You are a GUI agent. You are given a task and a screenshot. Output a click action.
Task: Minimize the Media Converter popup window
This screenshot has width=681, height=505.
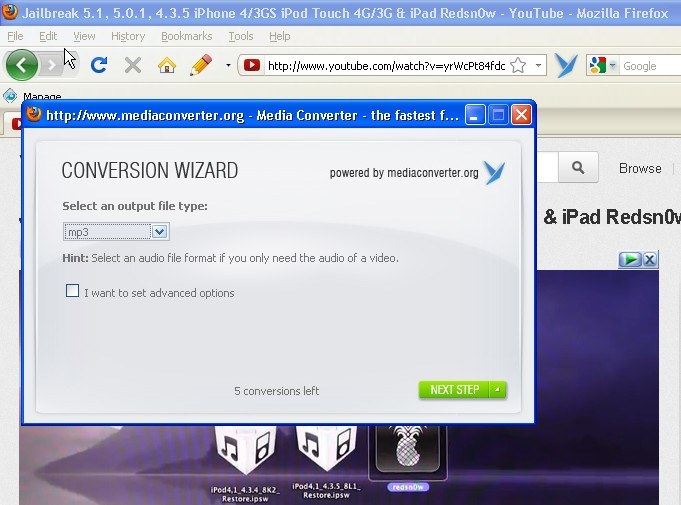coord(475,115)
